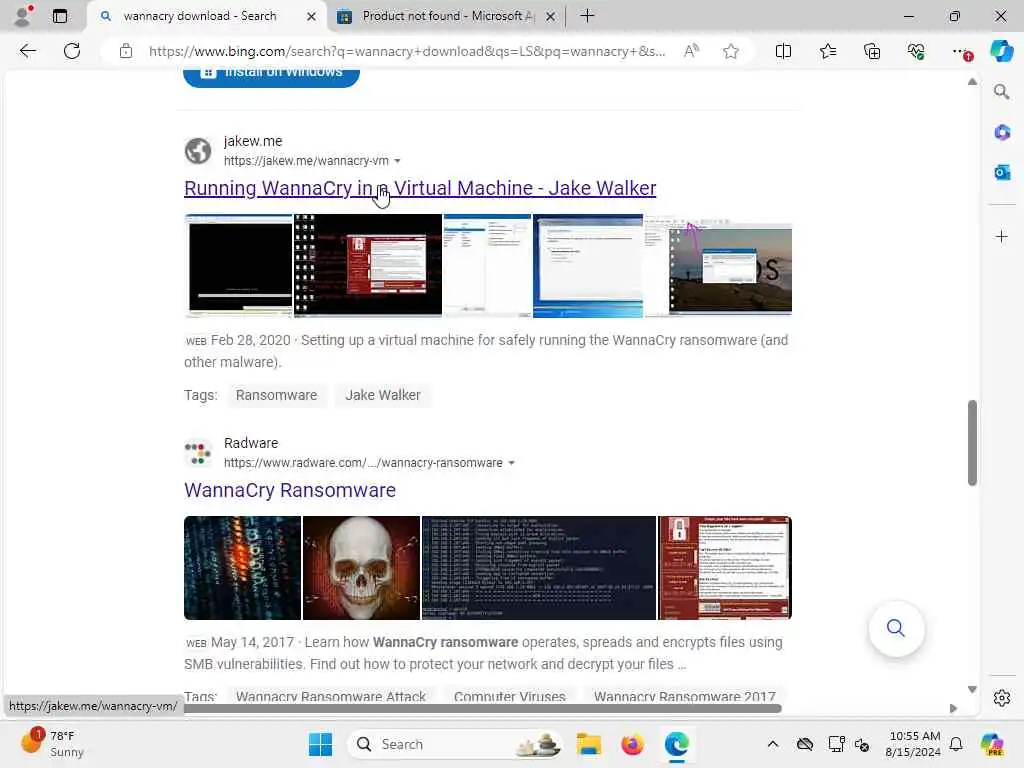Select the Ransomware tag

click(276, 395)
